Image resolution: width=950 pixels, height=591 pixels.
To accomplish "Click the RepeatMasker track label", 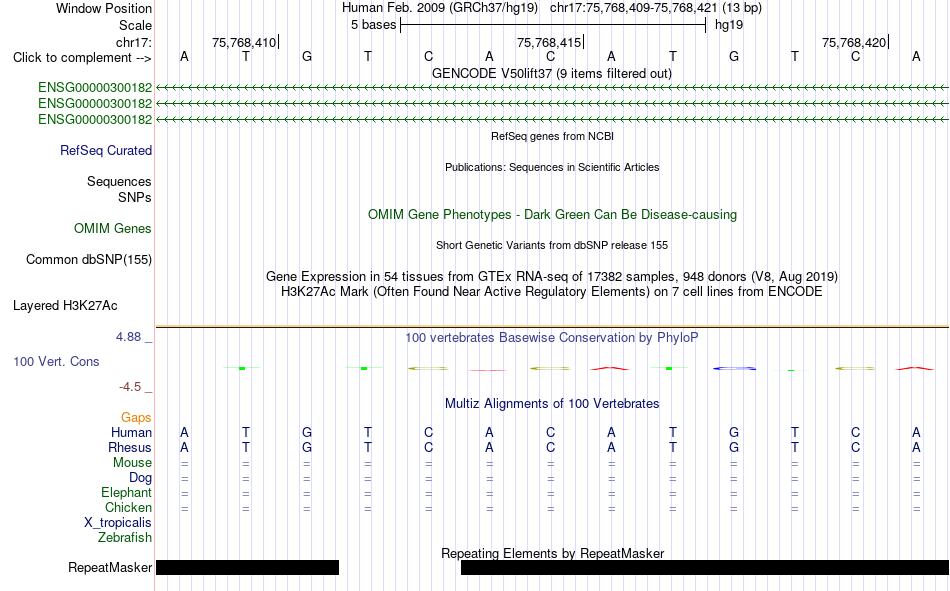I will point(110,567).
